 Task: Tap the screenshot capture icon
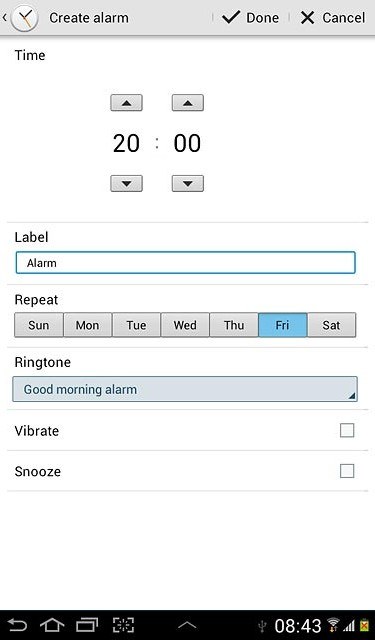(123, 625)
